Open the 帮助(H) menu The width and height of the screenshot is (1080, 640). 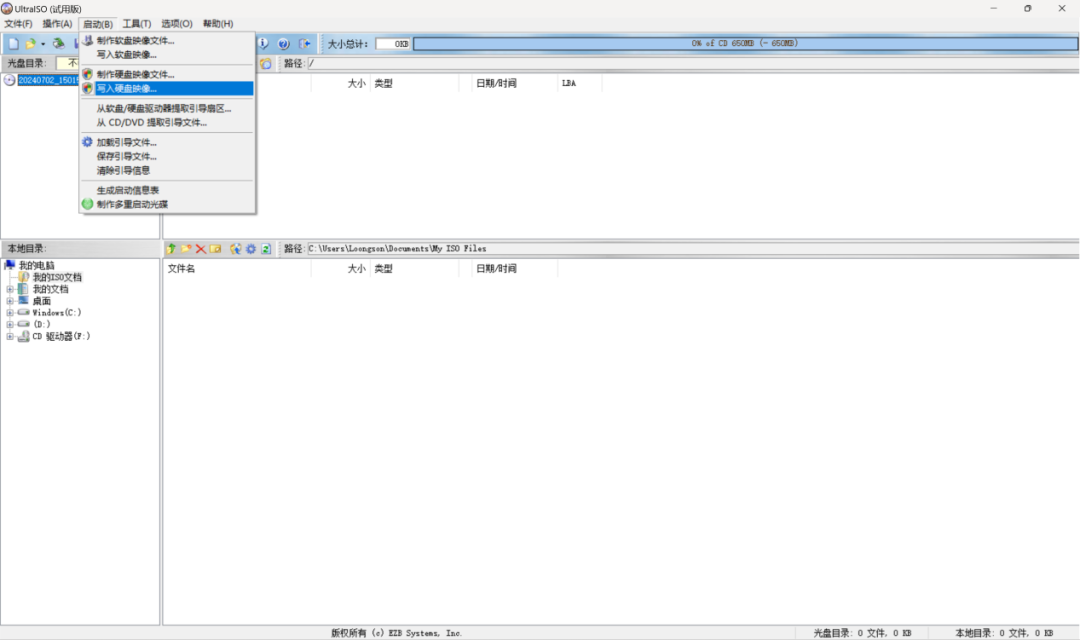click(218, 23)
